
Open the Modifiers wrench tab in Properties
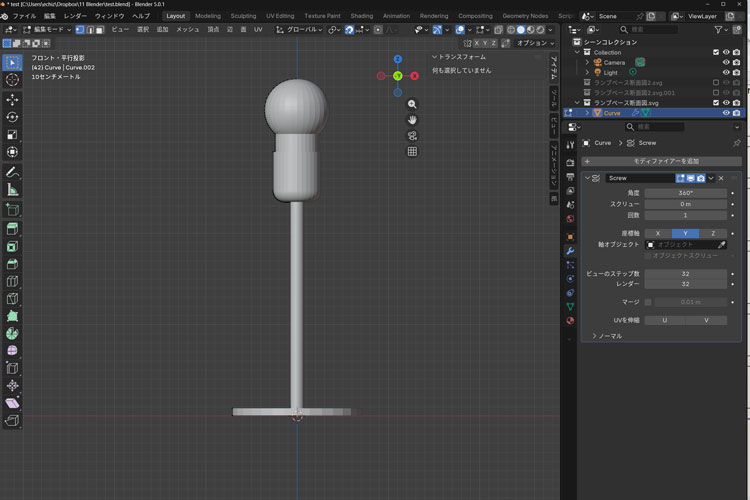570,251
